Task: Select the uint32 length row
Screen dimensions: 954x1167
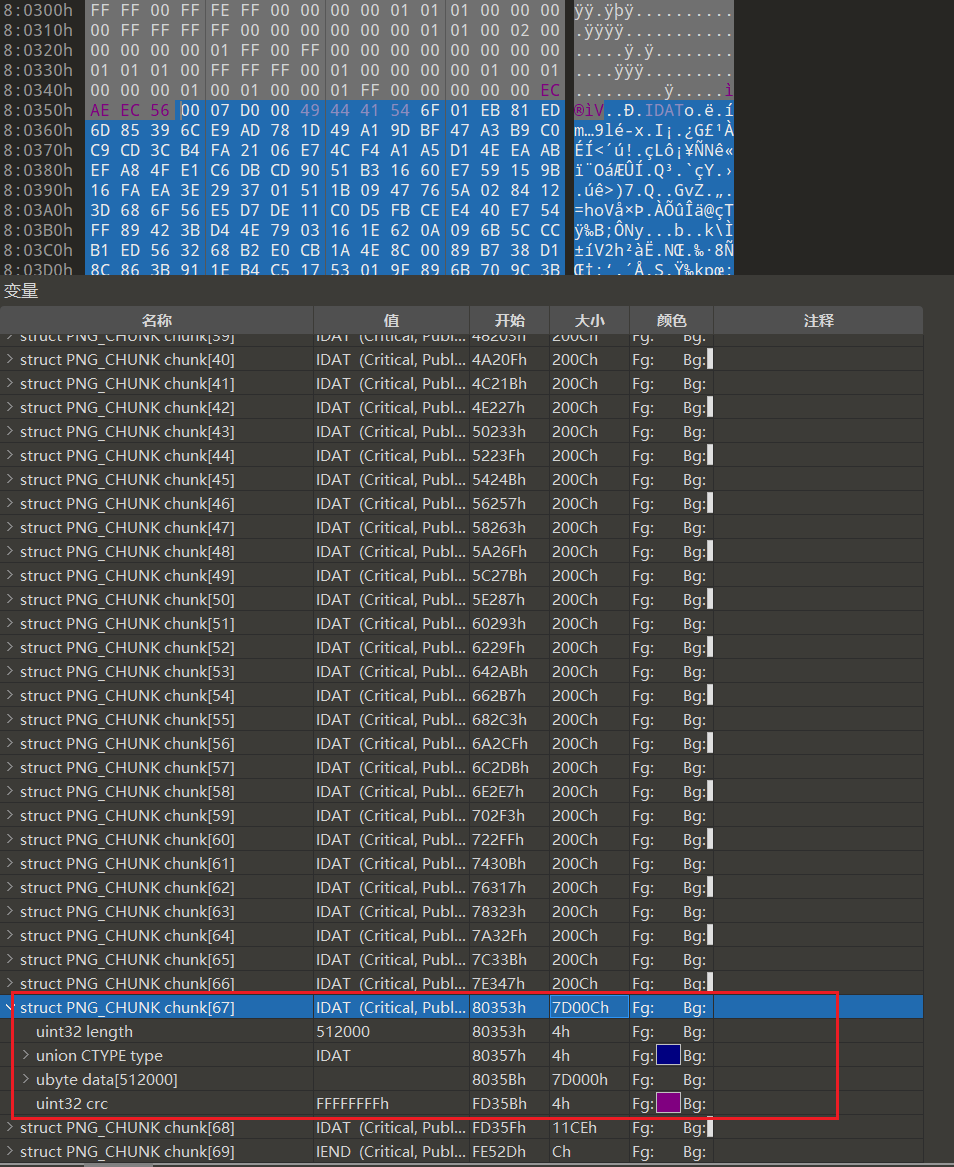Action: [461, 1032]
